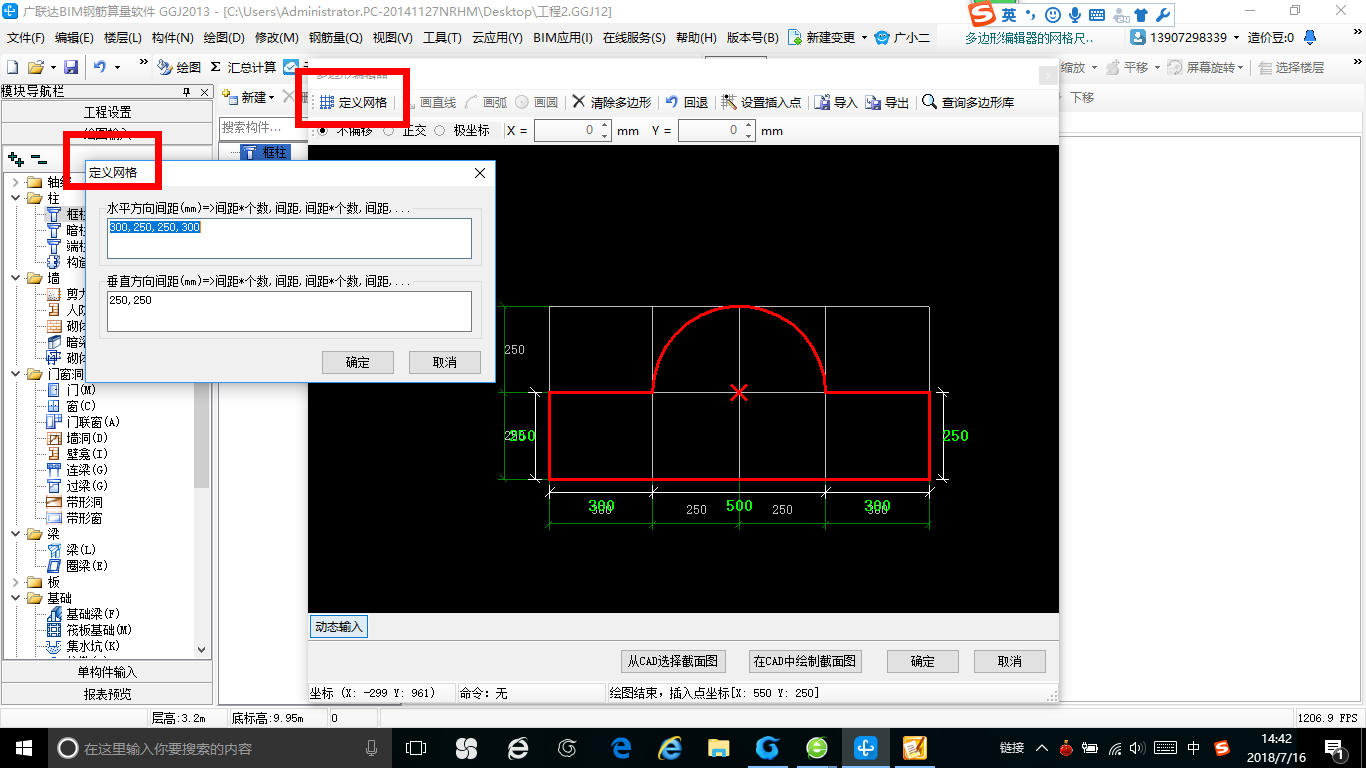Click 在CAD中绘制截面图 button
Viewport: 1366px width, 768px height.
tap(805, 661)
